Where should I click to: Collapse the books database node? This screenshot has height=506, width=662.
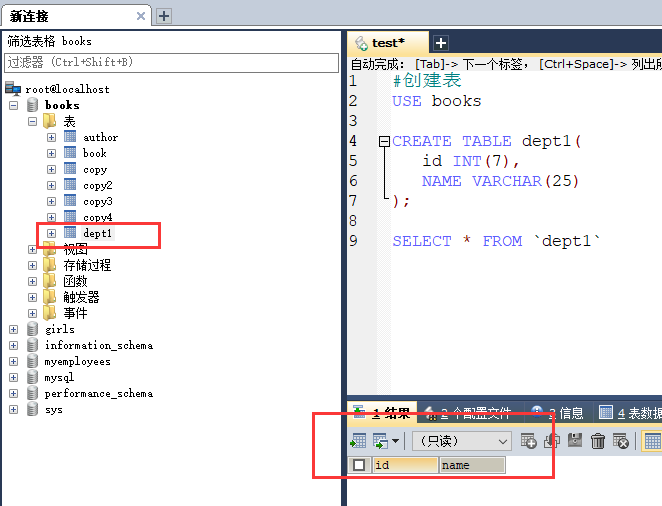pyautogui.click(x=14, y=105)
